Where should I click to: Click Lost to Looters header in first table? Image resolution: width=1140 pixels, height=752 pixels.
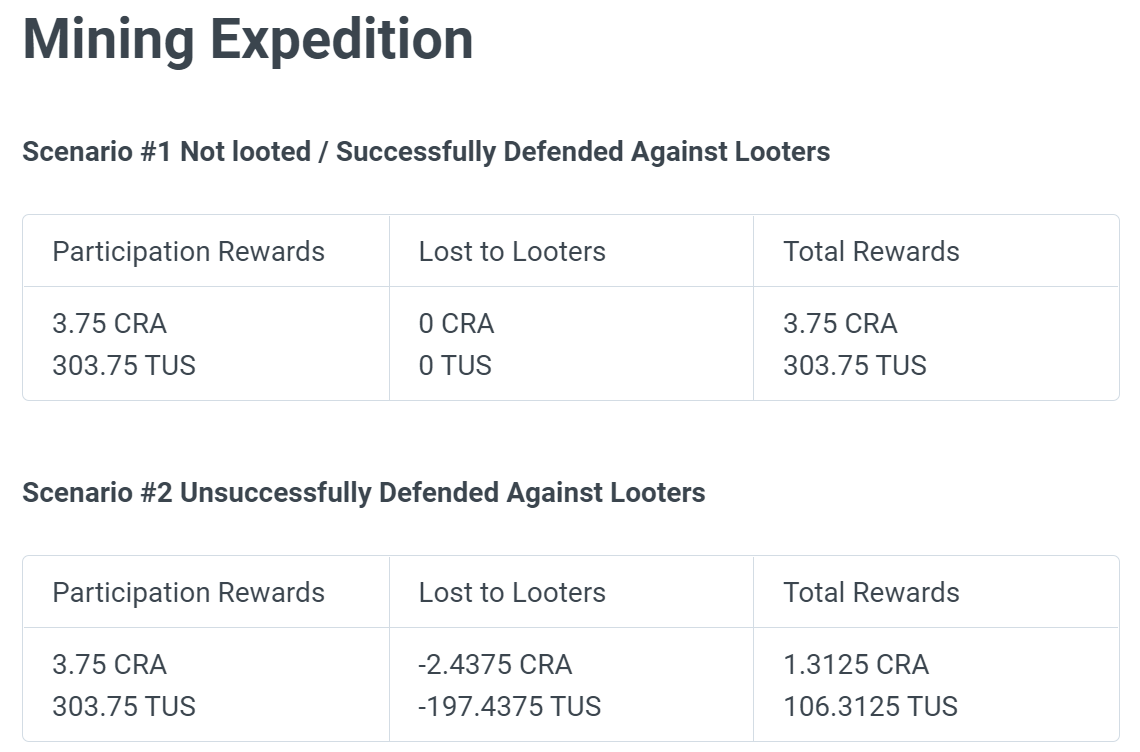512,252
